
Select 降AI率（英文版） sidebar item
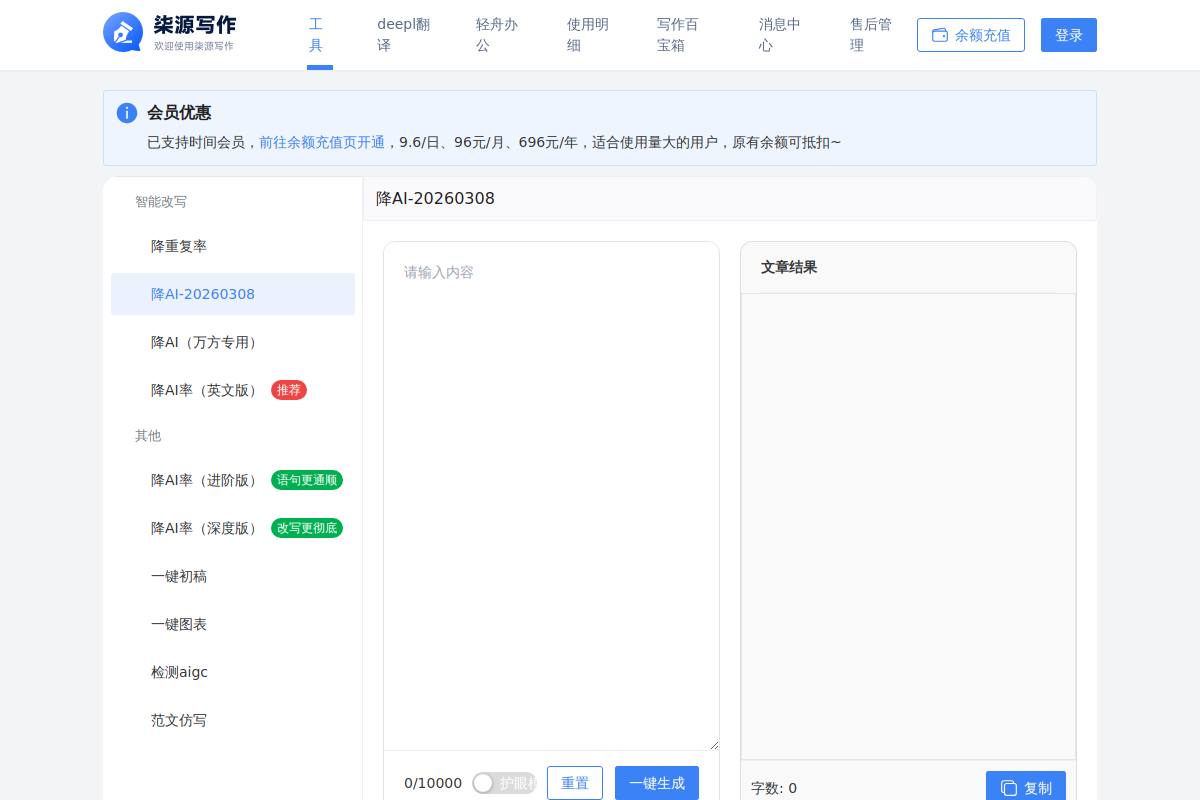point(233,390)
